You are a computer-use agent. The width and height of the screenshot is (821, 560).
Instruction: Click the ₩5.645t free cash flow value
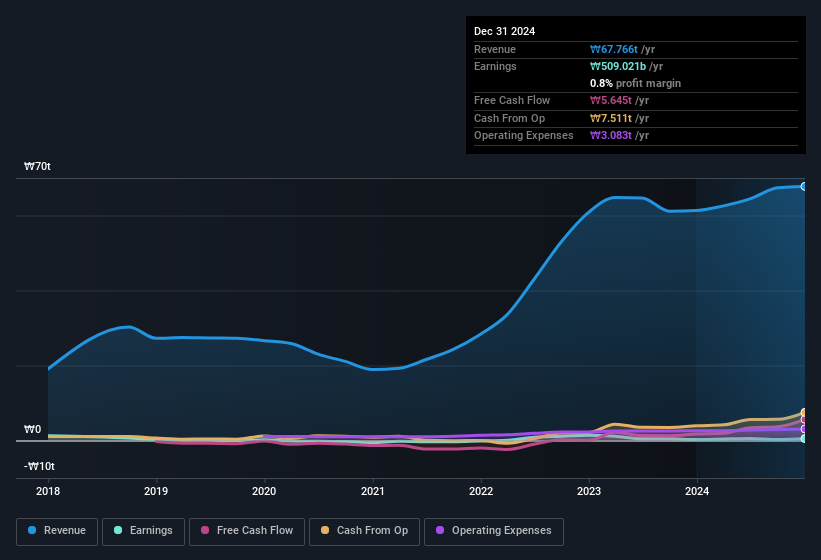click(611, 100)
